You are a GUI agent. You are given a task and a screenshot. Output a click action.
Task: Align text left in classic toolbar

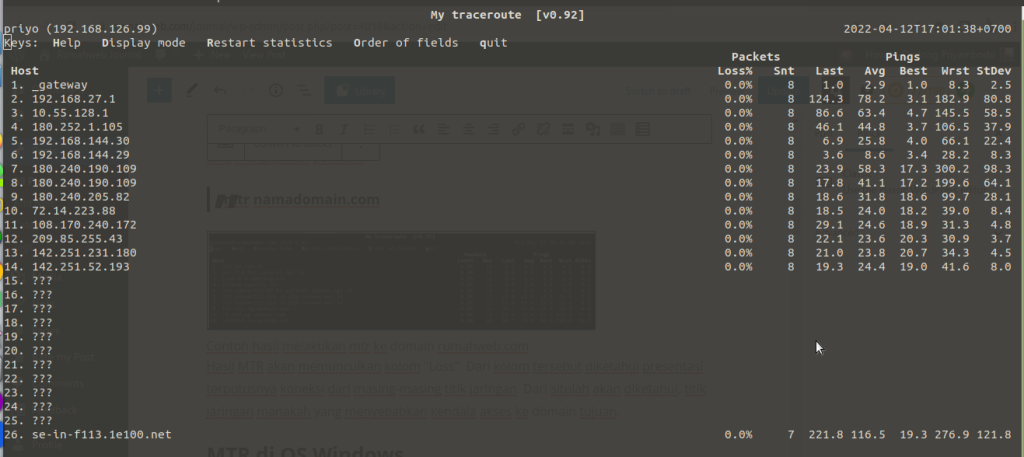click(443, 129)
